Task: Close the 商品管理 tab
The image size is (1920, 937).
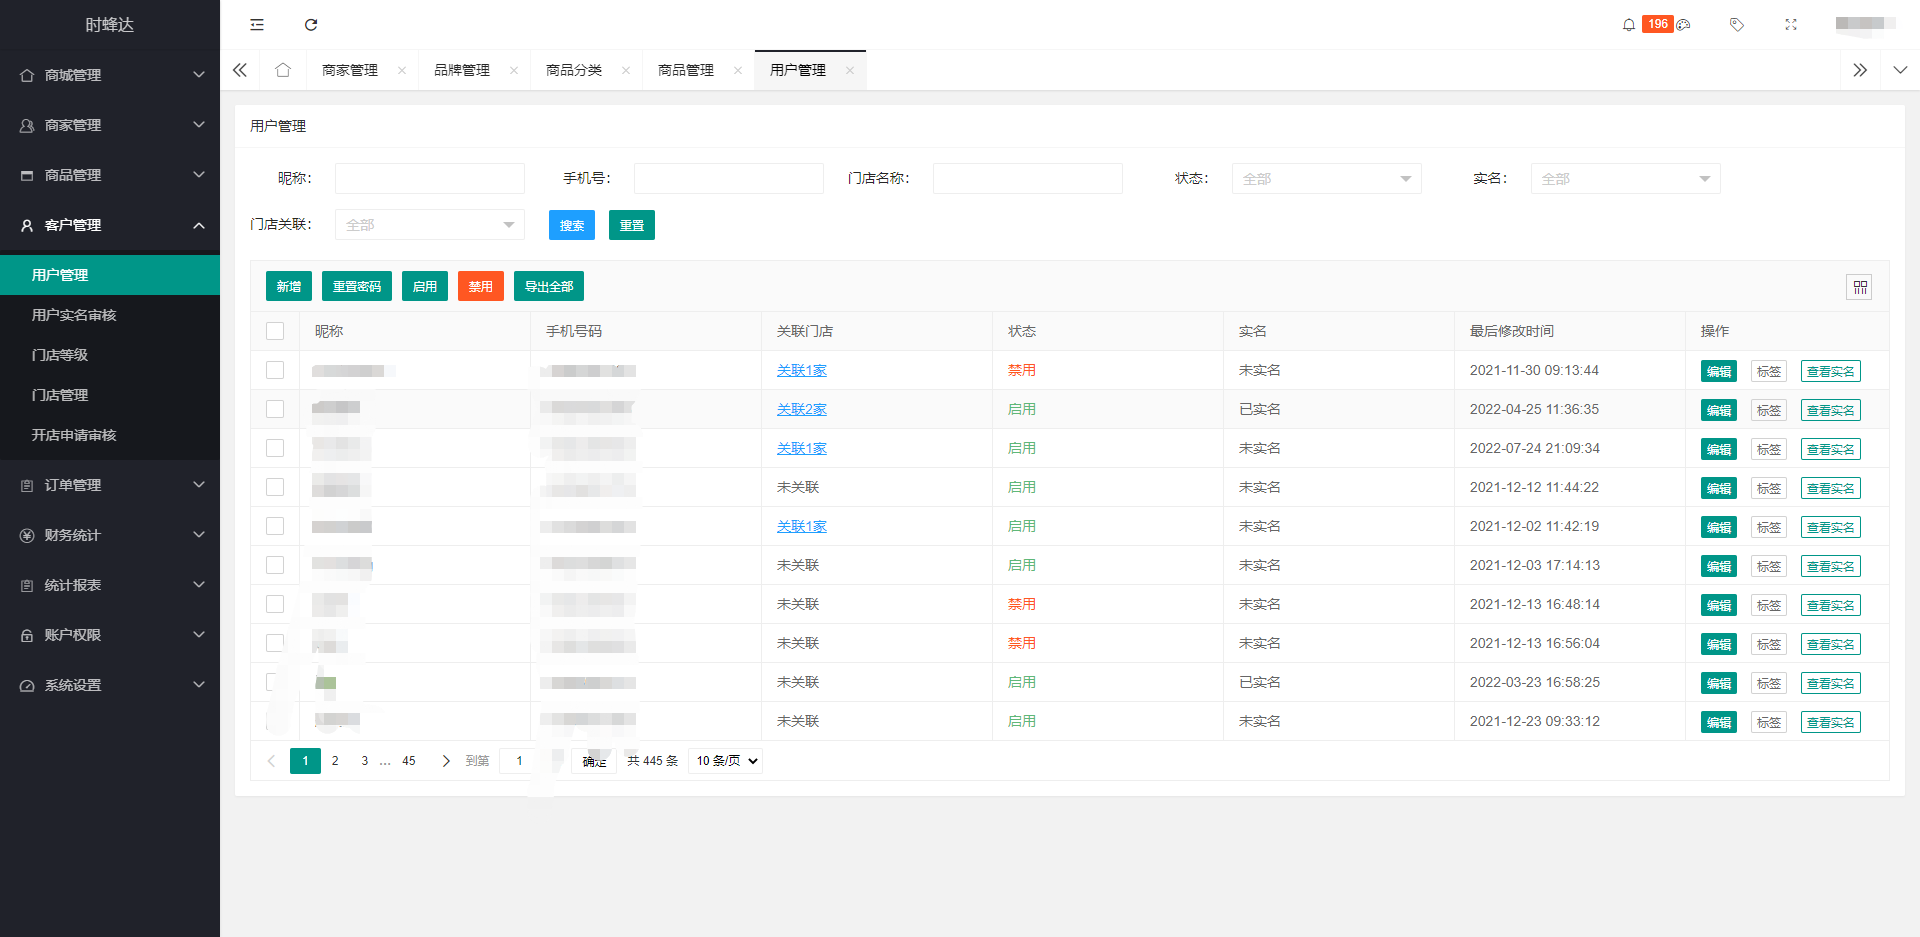Action: (x=738, y=70)
